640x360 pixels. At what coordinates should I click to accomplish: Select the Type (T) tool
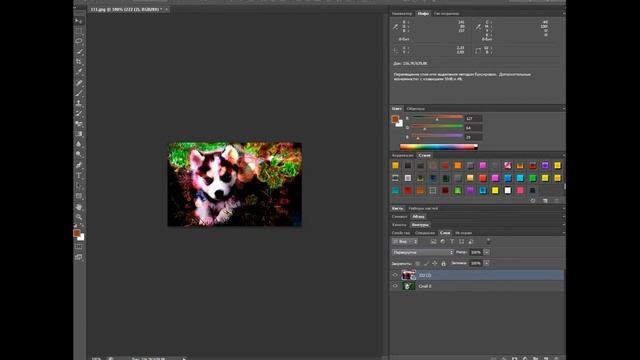click(x=79, y=176)
